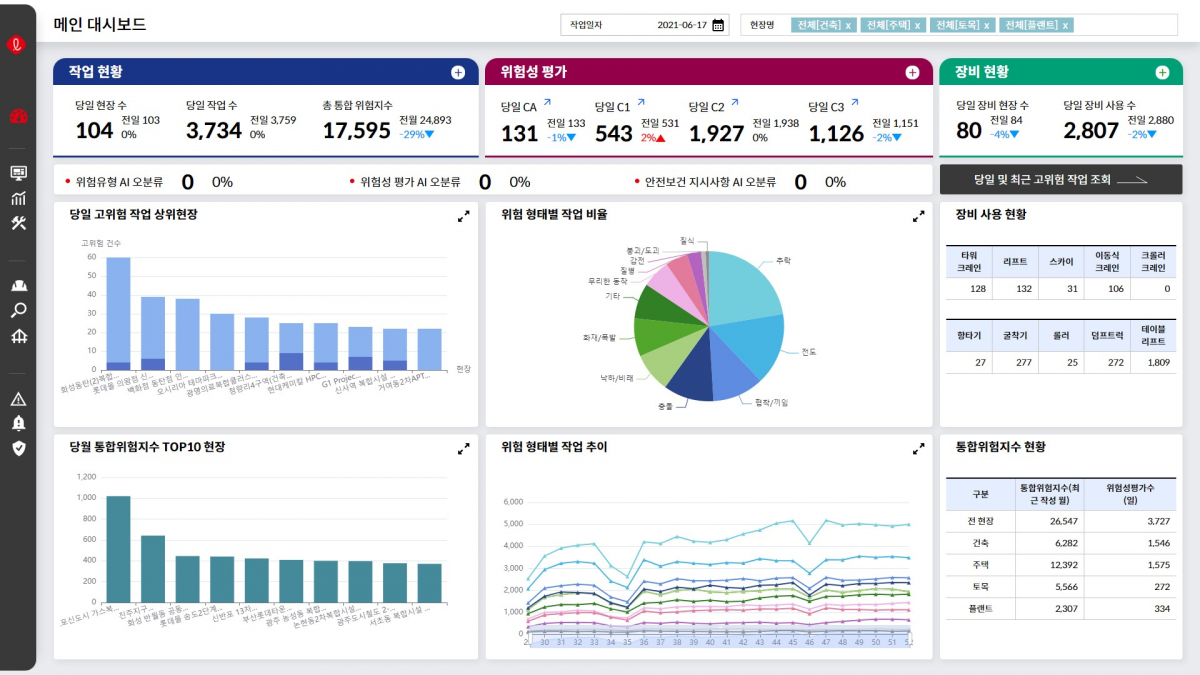
Task: Expand the 위험성 평가 panel with plus button
Action: click(x=912, y=72)
